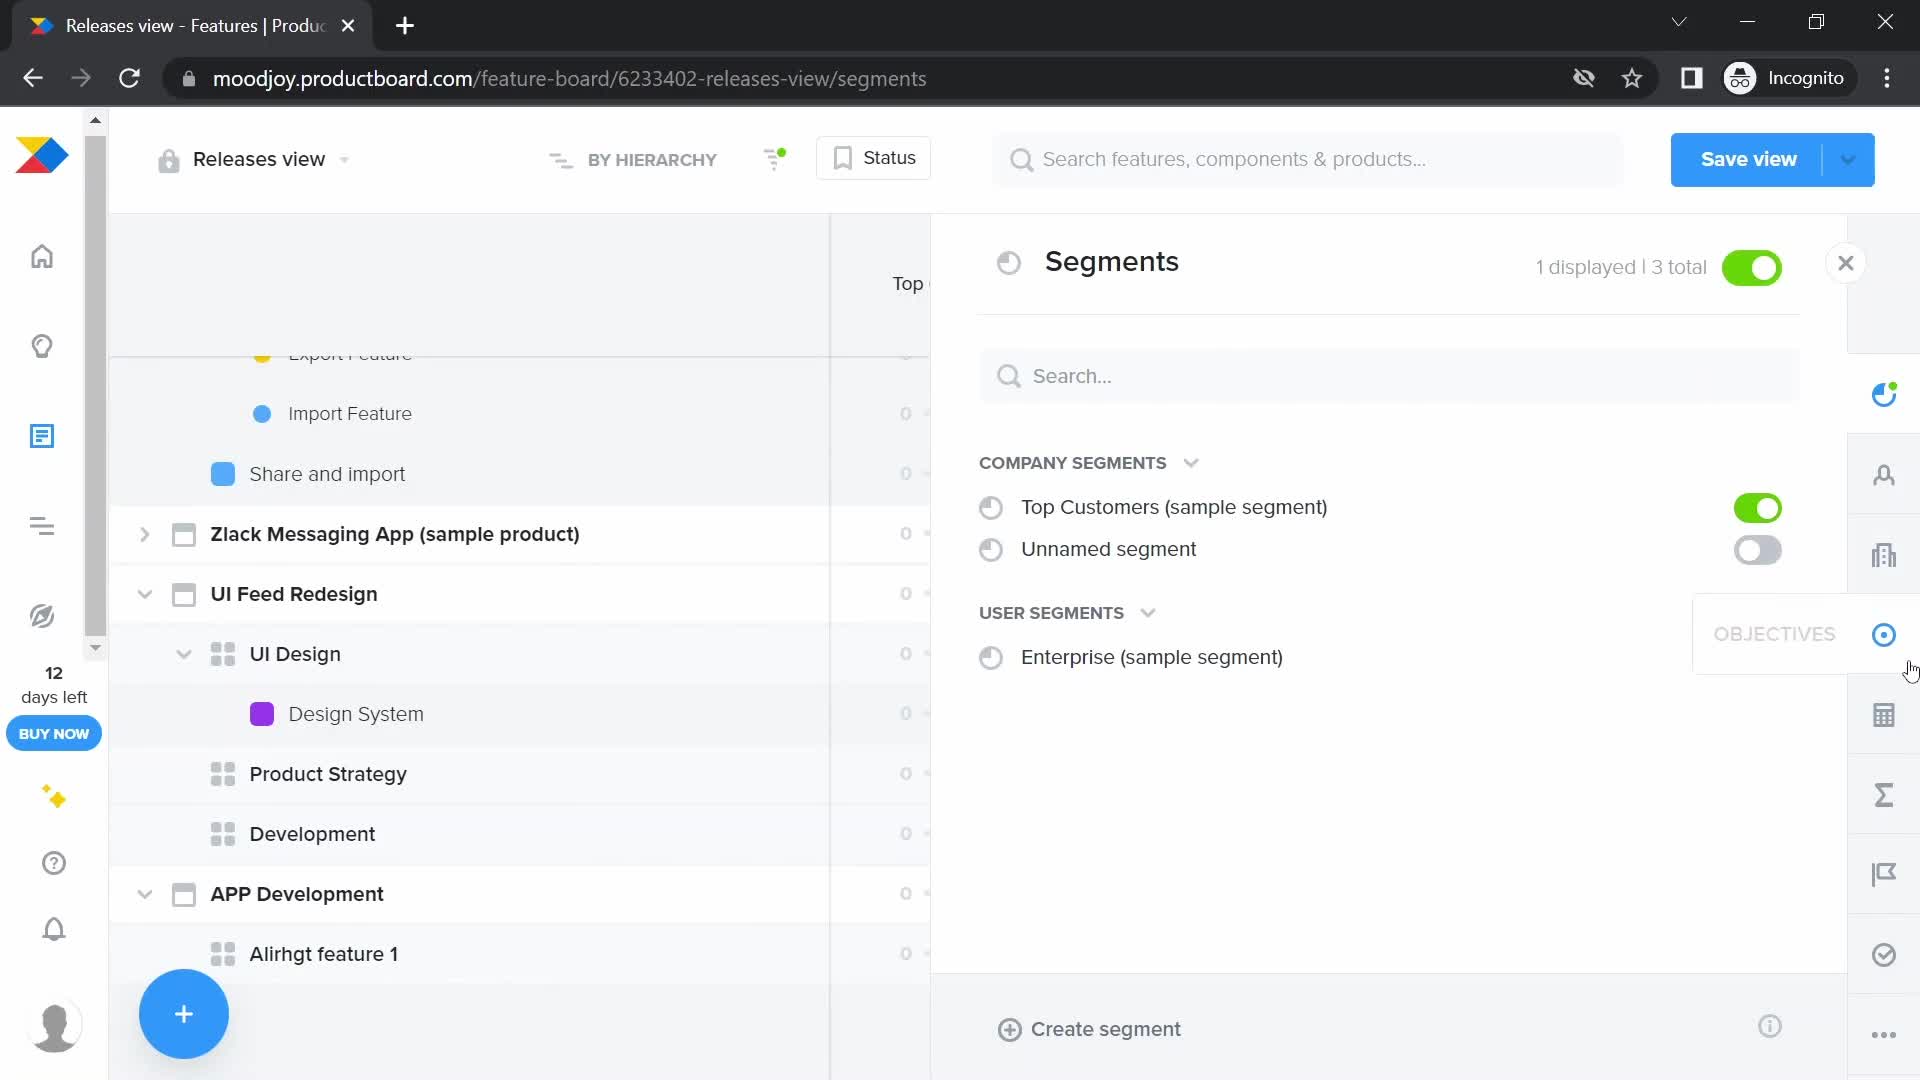The width and height of the screenshot is (1920, 1080).
Task: Click the blue Share and import color square
Action: [x=223, y=474]
